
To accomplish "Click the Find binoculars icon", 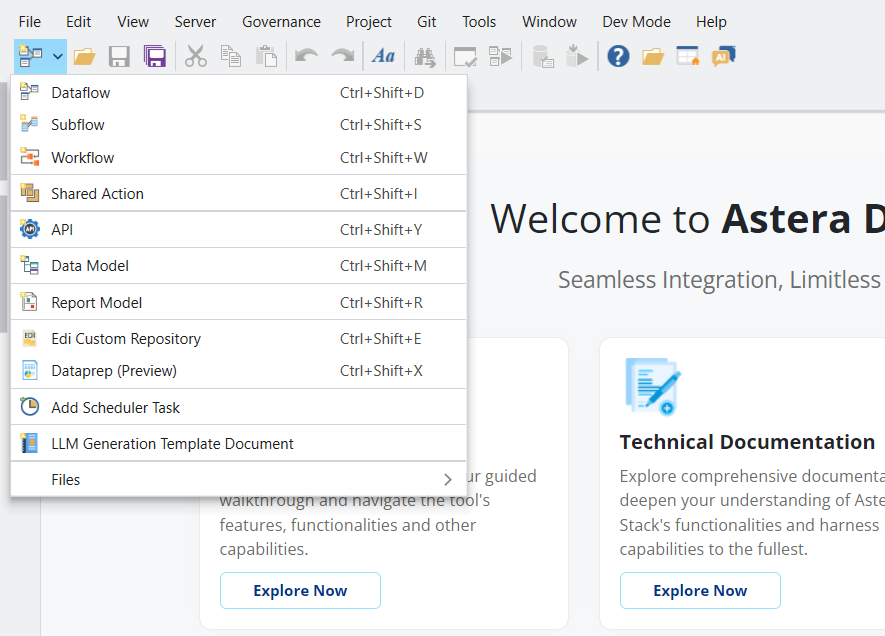I will tap(425, 57).
